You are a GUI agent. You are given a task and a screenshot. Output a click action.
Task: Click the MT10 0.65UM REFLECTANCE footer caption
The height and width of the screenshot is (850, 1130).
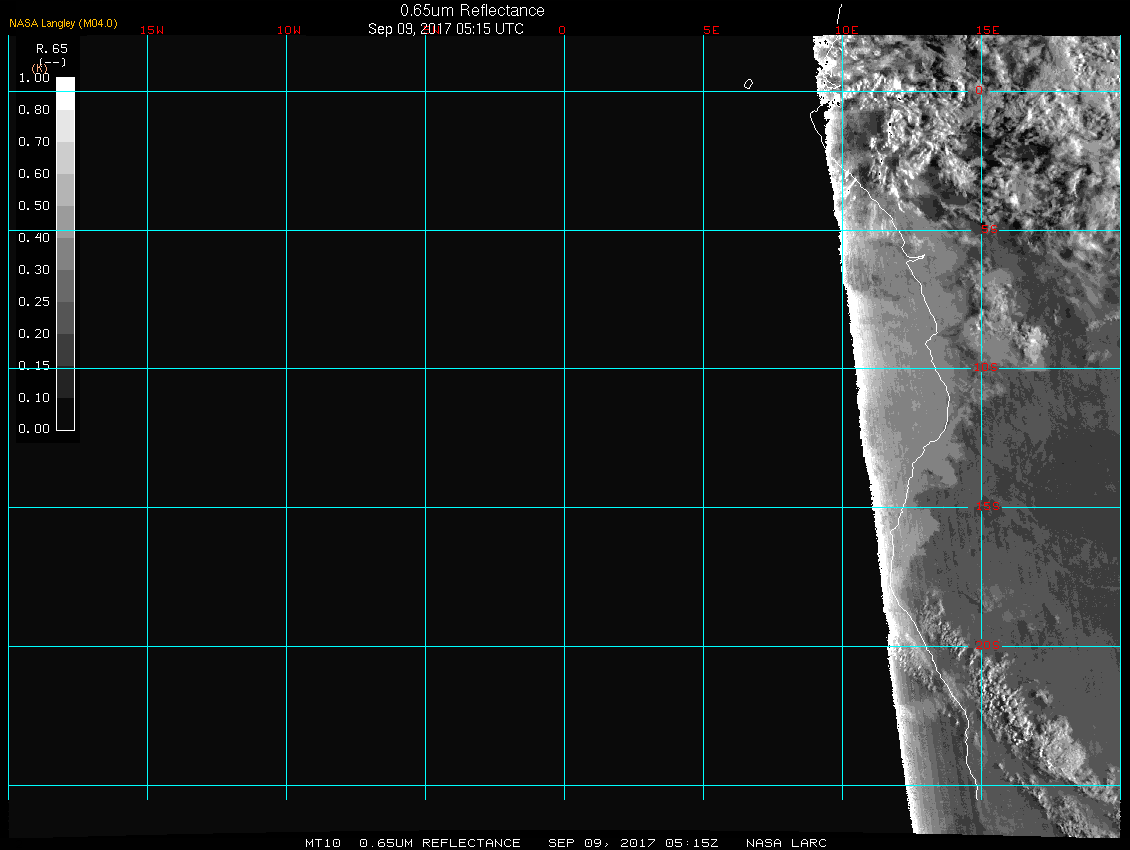pos(413,843)
